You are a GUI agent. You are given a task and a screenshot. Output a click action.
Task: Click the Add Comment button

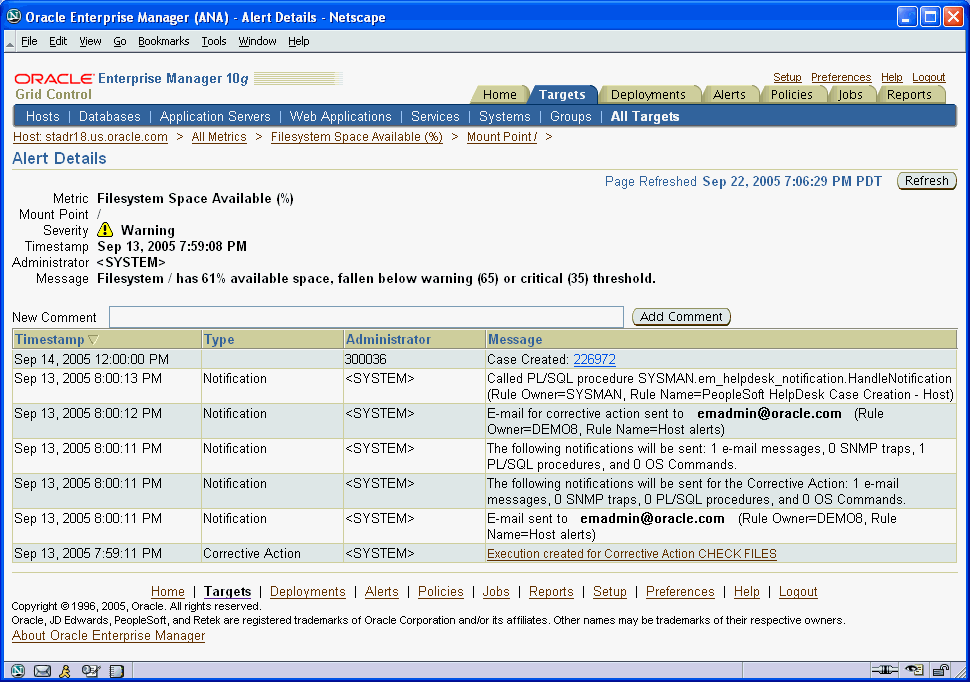(x=681, y=316)
